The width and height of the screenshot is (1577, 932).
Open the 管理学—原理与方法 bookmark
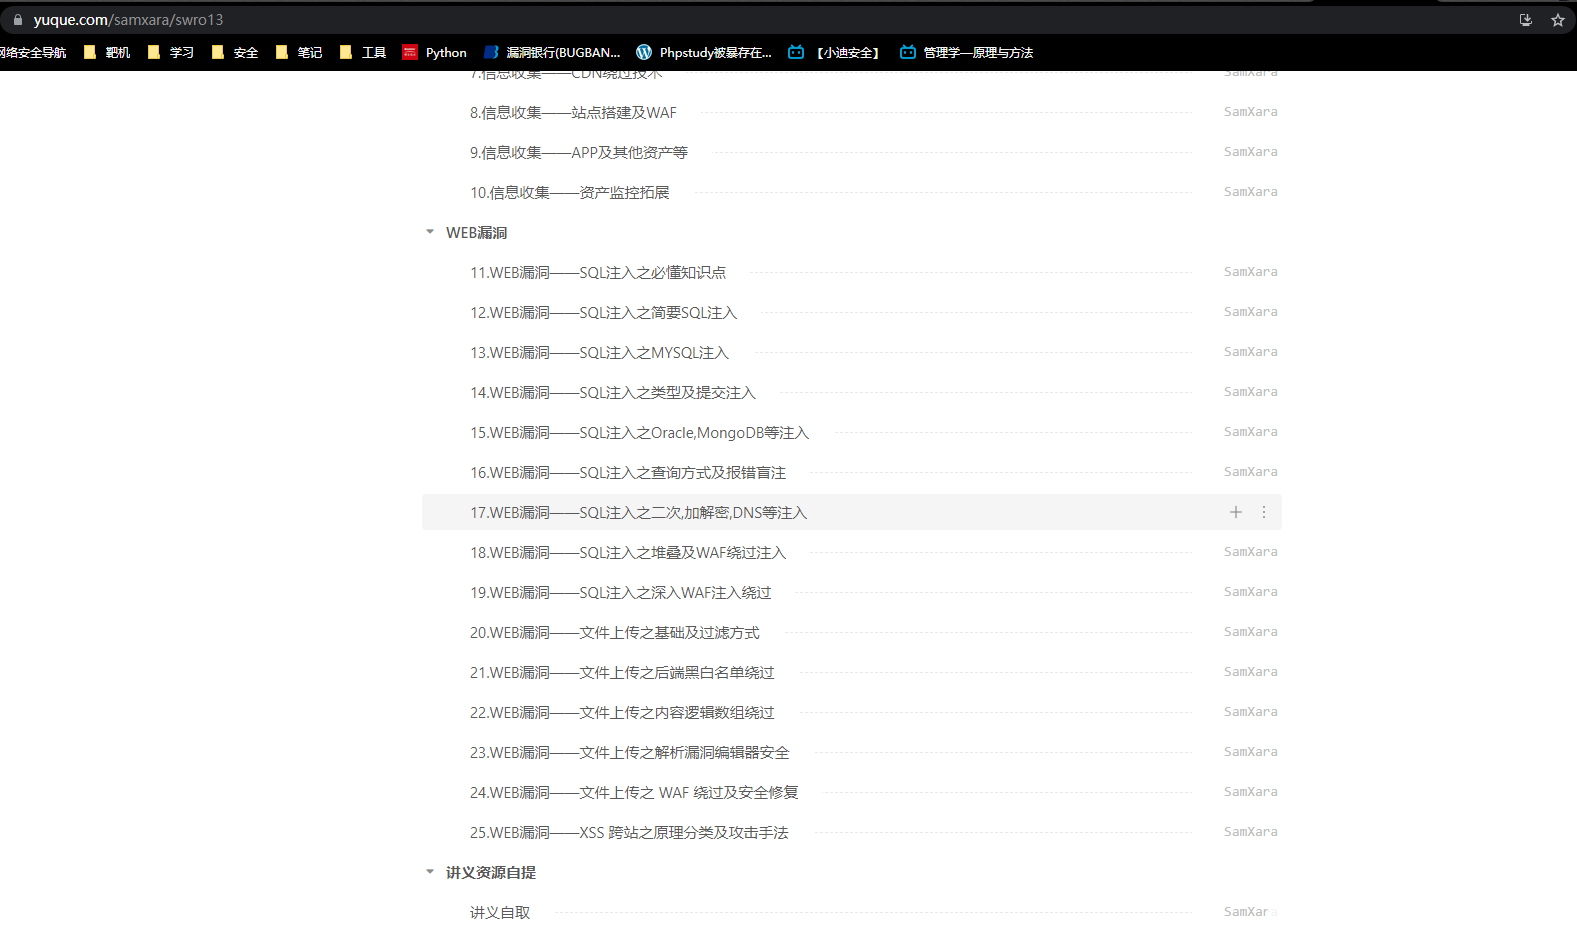(966, 52)
